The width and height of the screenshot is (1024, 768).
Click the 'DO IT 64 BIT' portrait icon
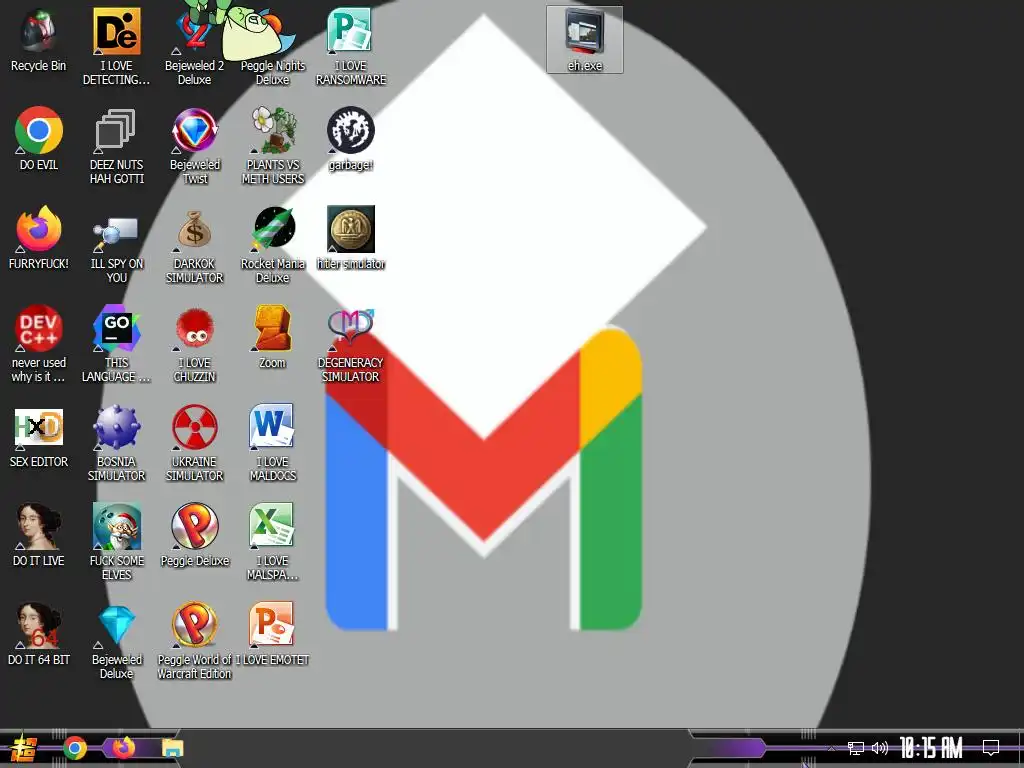click(39, 635)
